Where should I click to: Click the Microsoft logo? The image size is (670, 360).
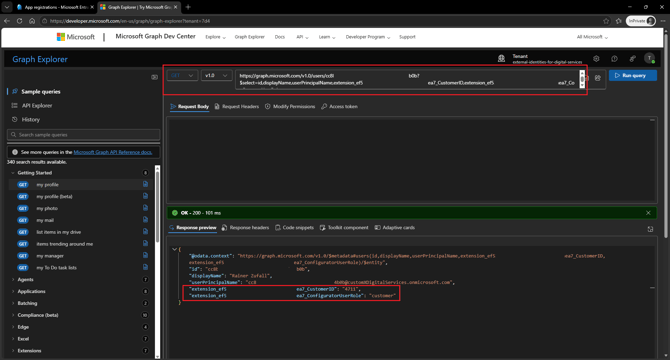coord(76,37)
